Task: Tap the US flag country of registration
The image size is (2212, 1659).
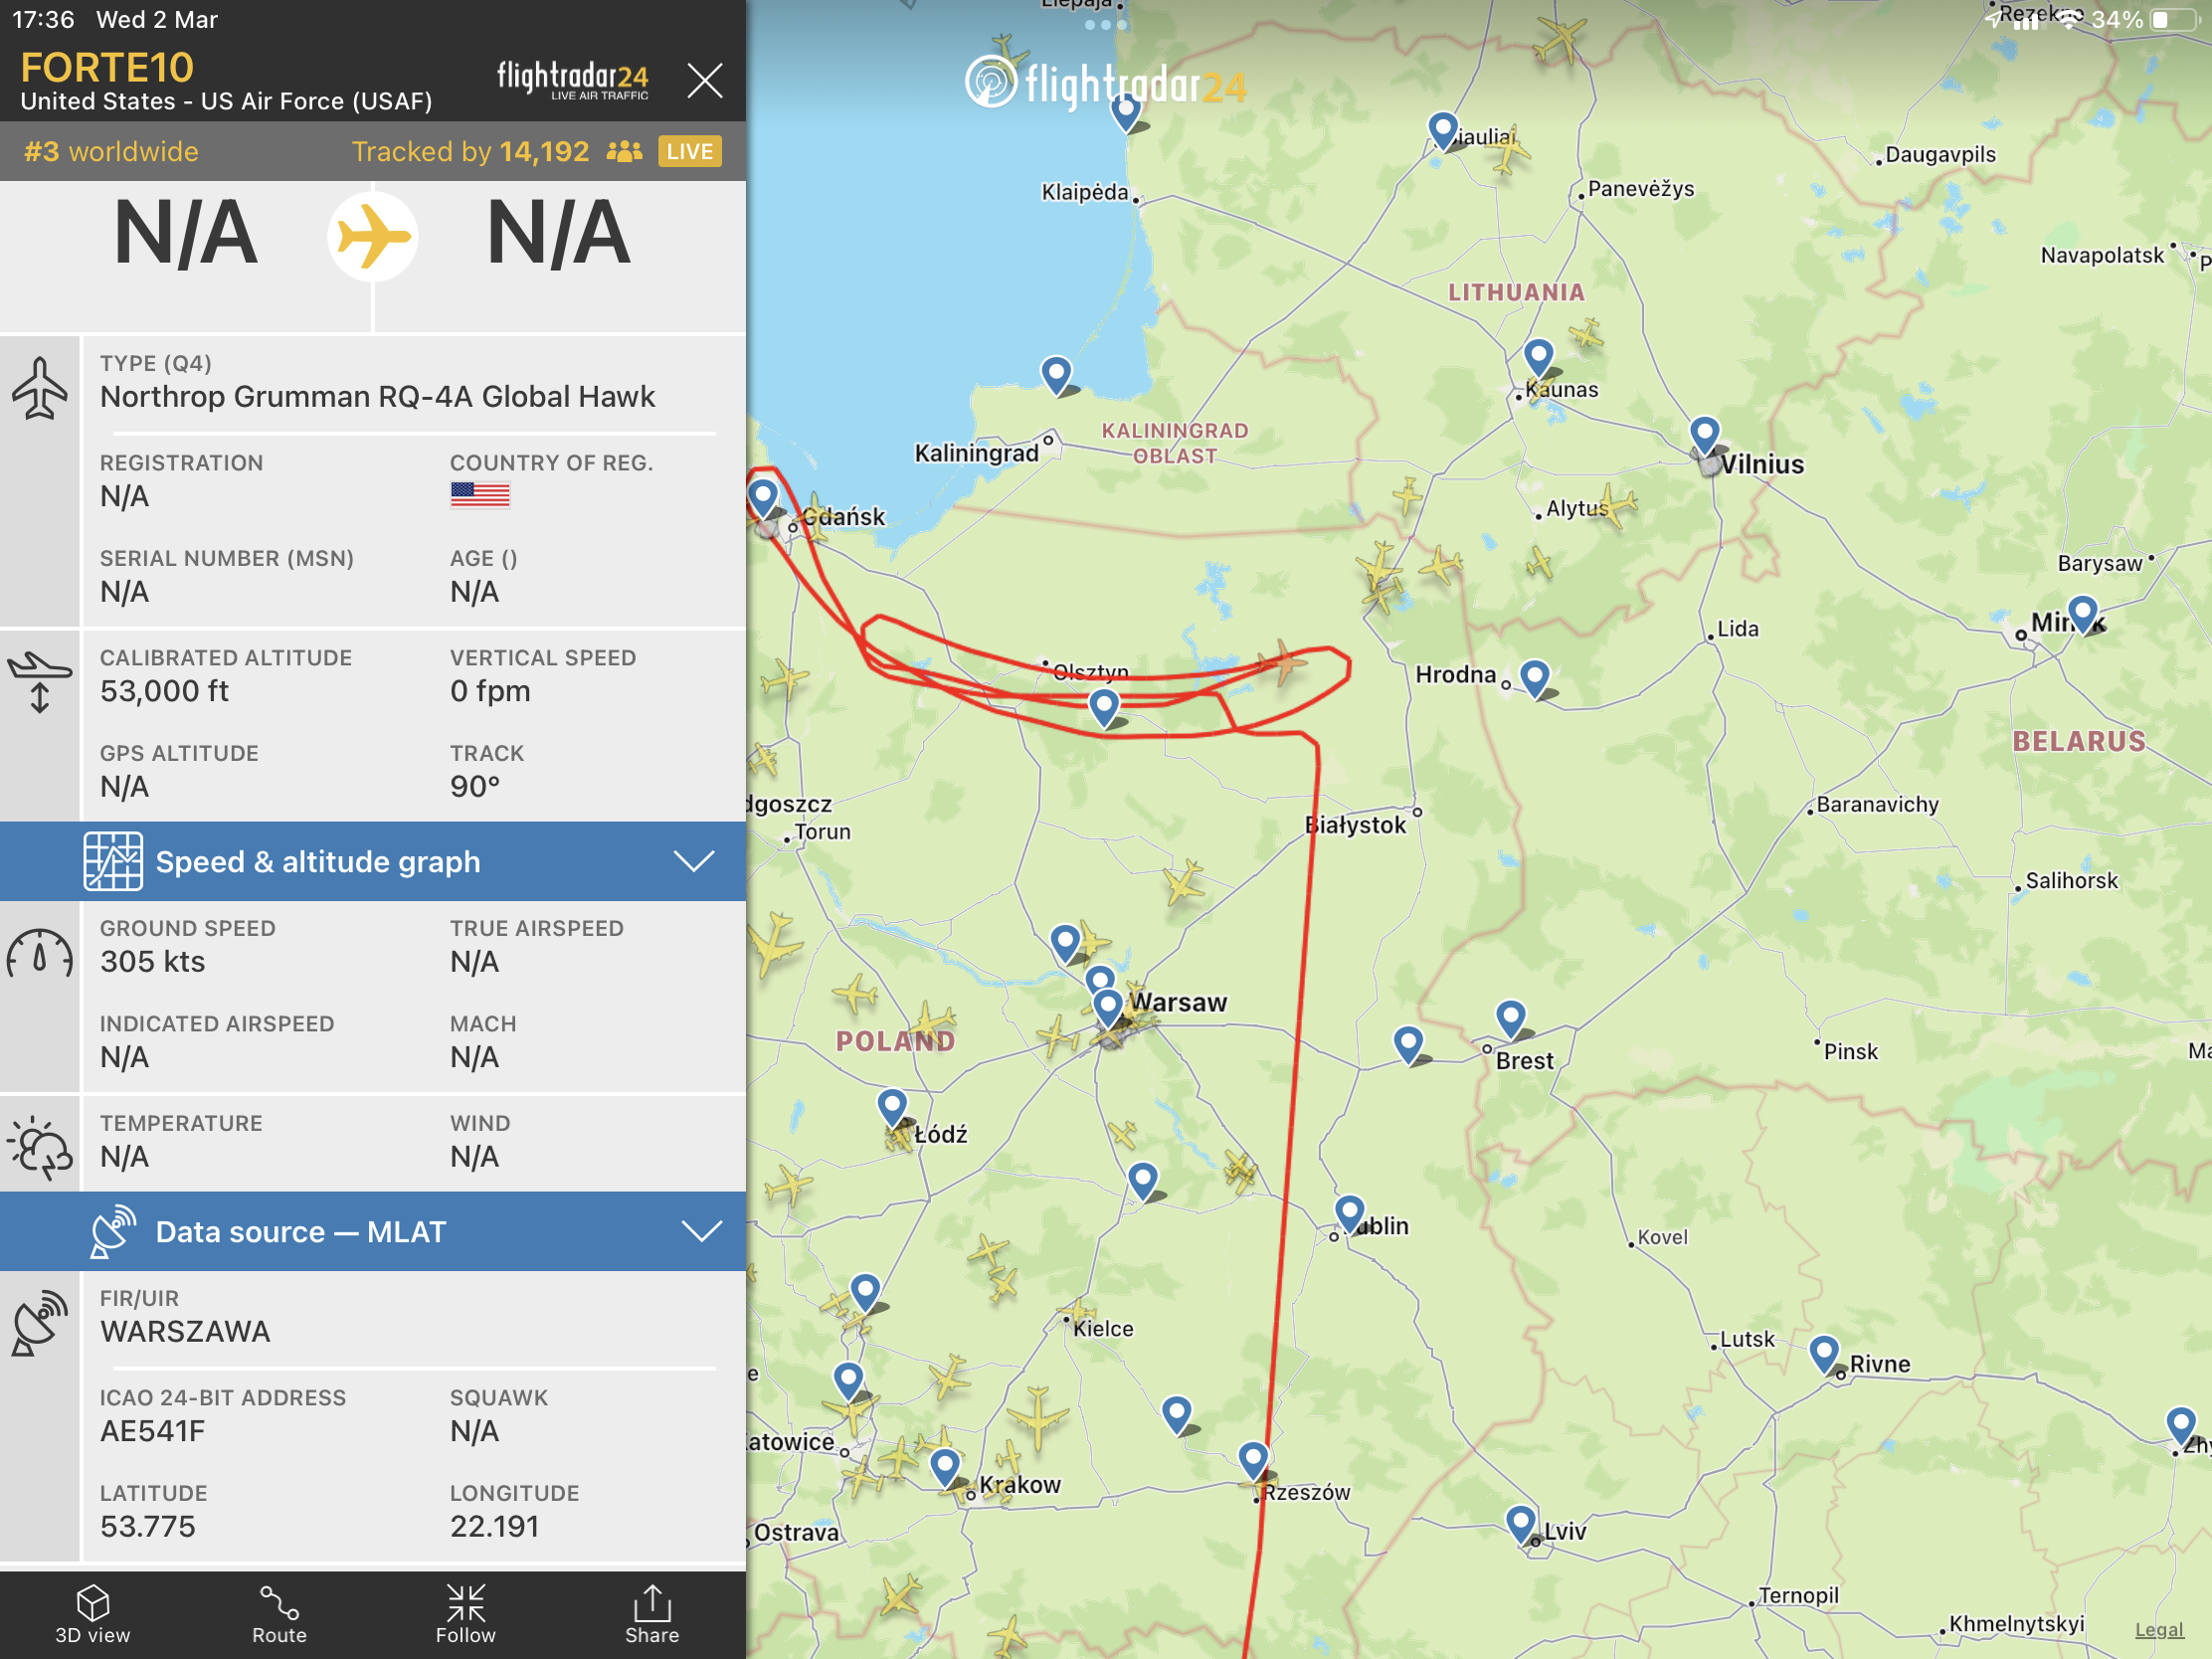Action: (480, 495)
